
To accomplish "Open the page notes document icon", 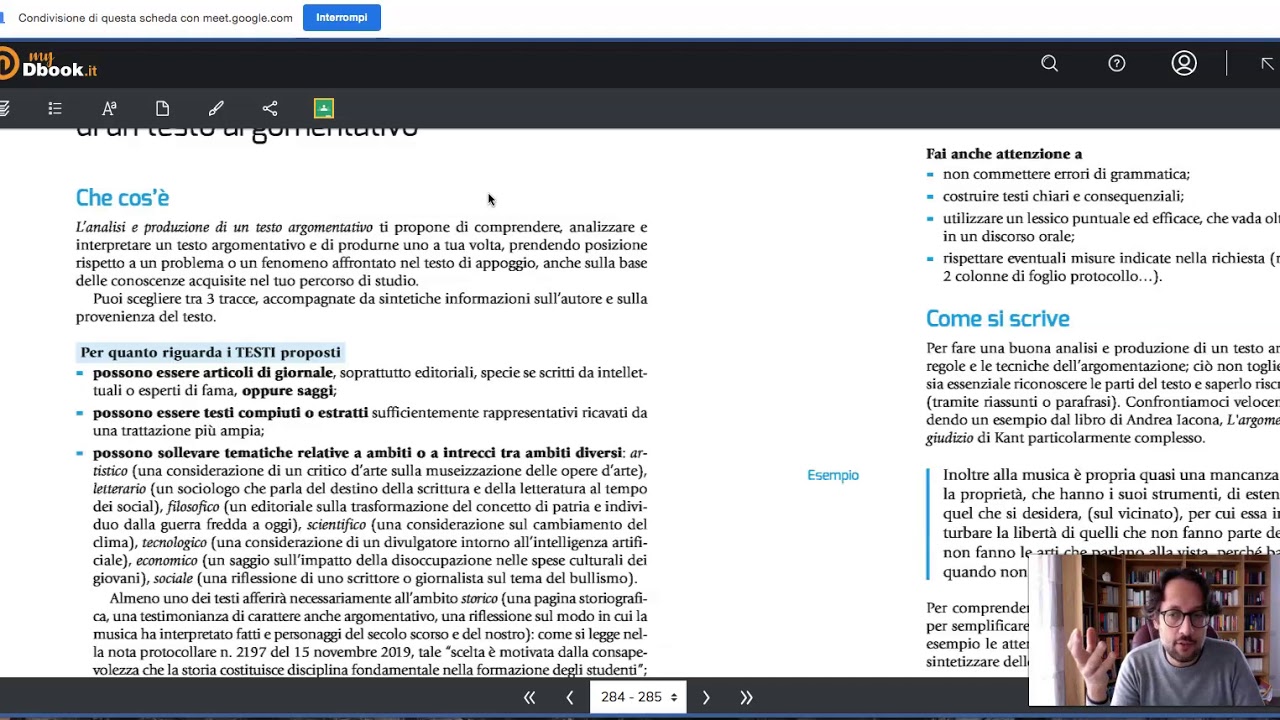I will point(163,108).
